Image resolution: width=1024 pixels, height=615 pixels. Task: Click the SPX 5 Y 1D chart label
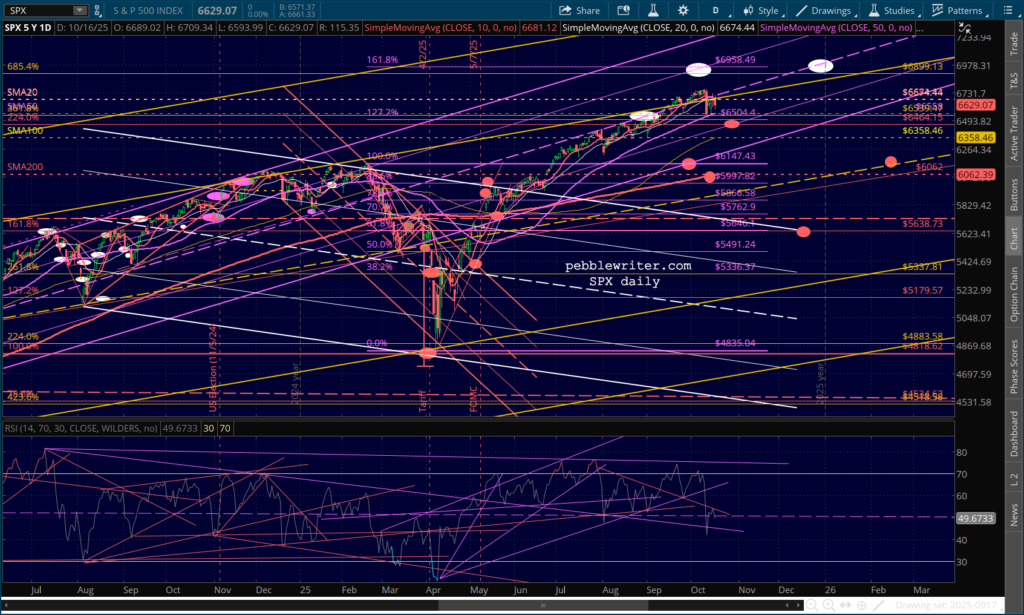pyautogui.click(x=27, y=27)
